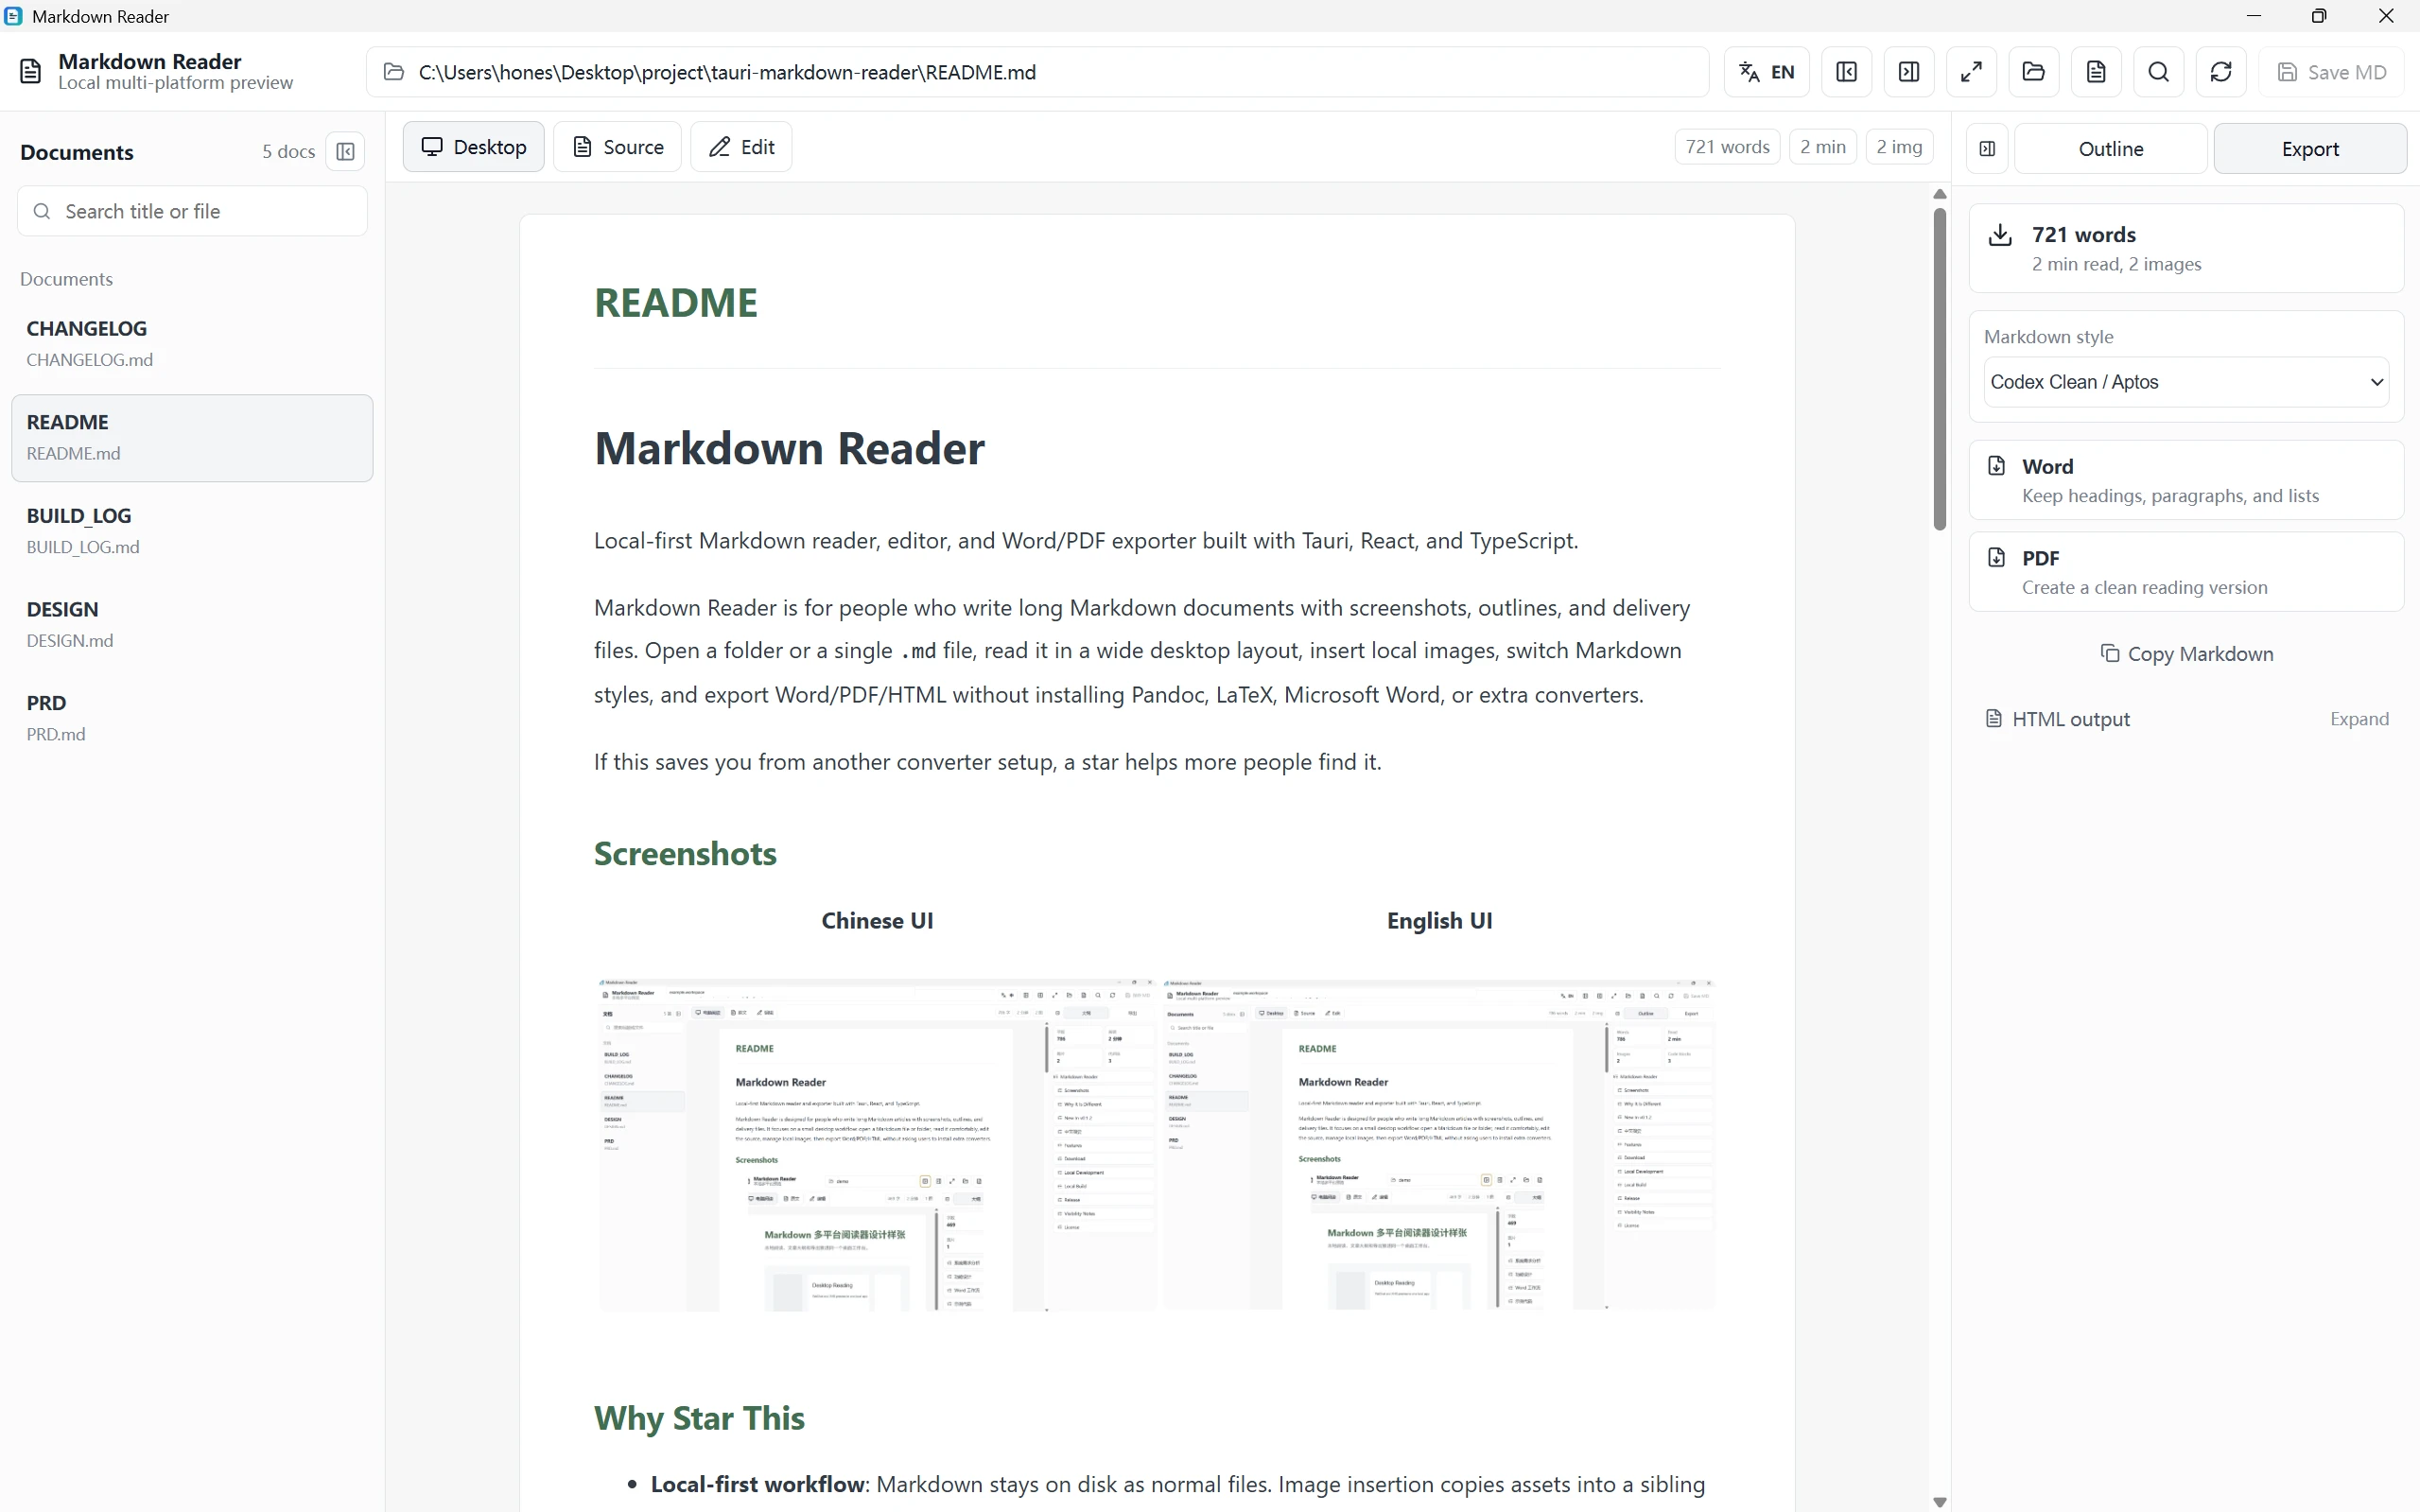Click the Copy Markdown clipboard icon
The width and height of the screenshot is (2420, 1512).
tap(2110, 653)
